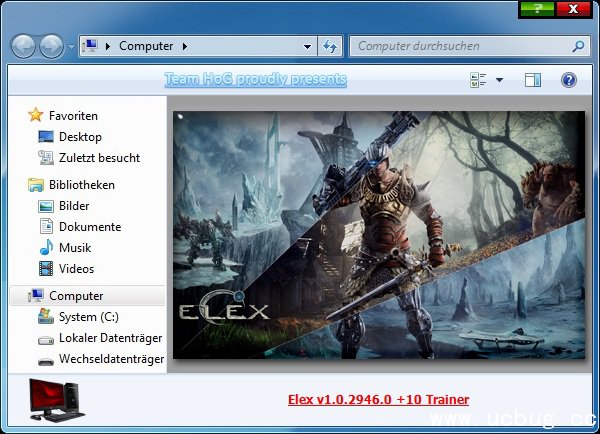Click the search magnifier icon
Image resolution: width=600 pixels, height=434 pixels.
coord(578,46)
